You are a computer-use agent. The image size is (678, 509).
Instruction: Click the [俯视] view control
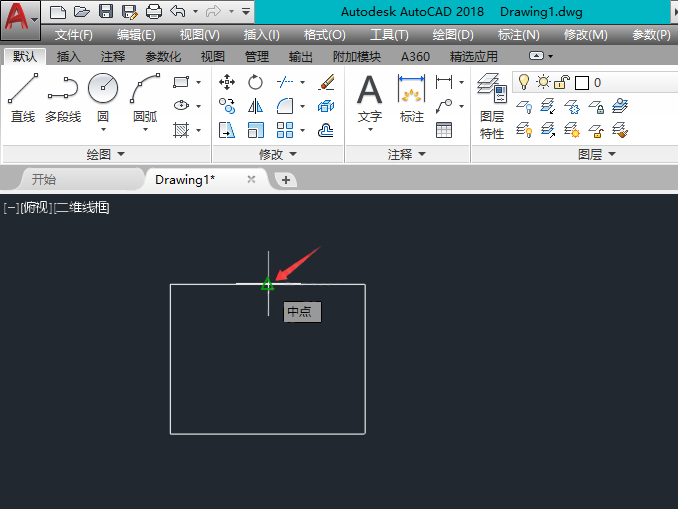tap(36, 208)
